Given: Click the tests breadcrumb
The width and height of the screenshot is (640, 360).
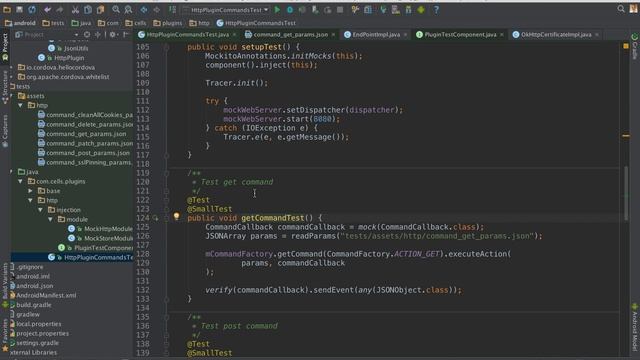Looking at the screenshot, I should click(x=53, y=23).
